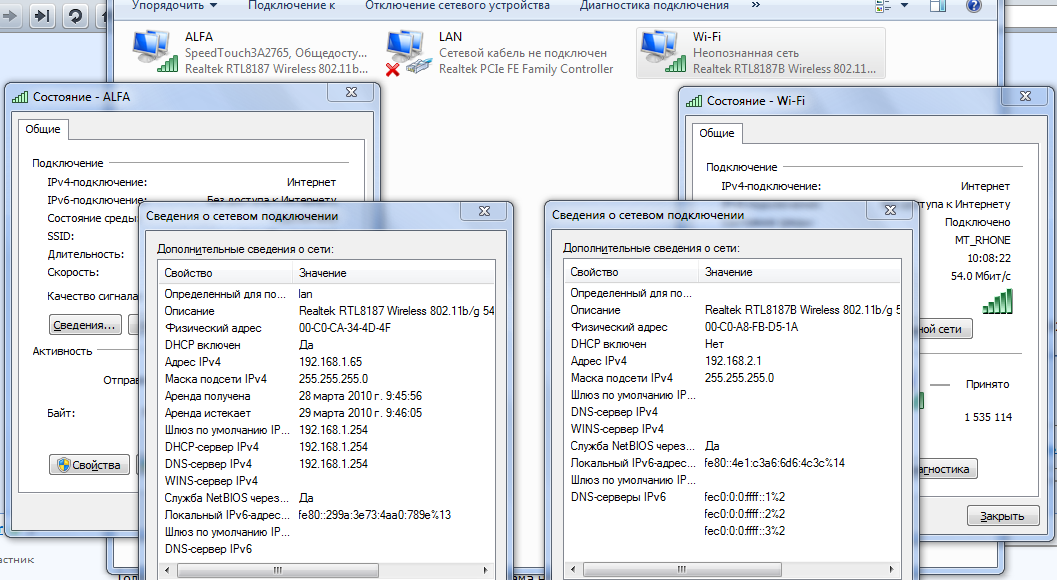
Task: Click left scroll arrow in right details dialog
Action: click(573, 569)
